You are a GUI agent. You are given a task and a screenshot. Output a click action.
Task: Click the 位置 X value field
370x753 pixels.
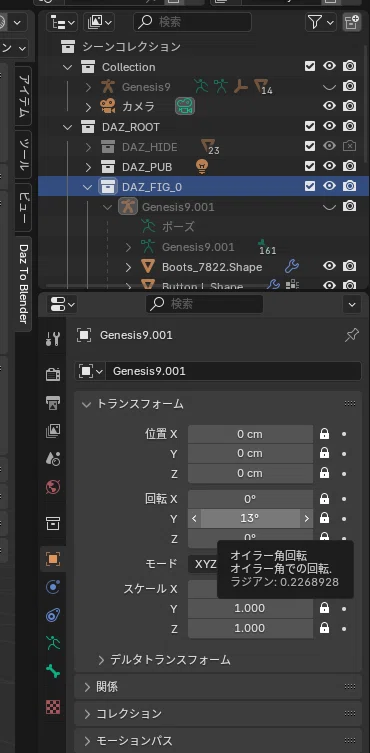tap(250, 434)
